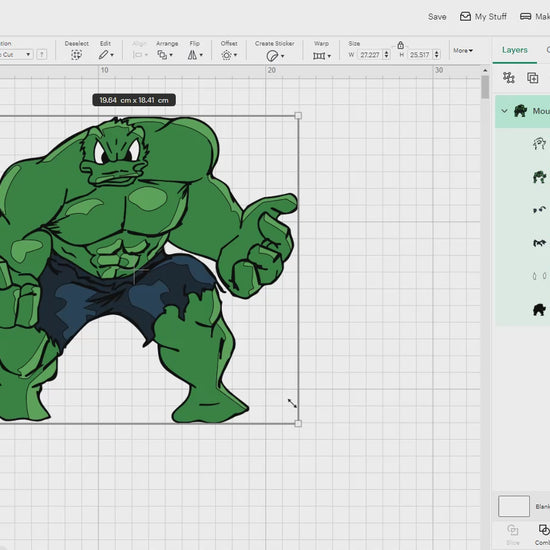550x550 pixels.
Task: Switch to the Layers tab
Action: (x=515, y=50)
